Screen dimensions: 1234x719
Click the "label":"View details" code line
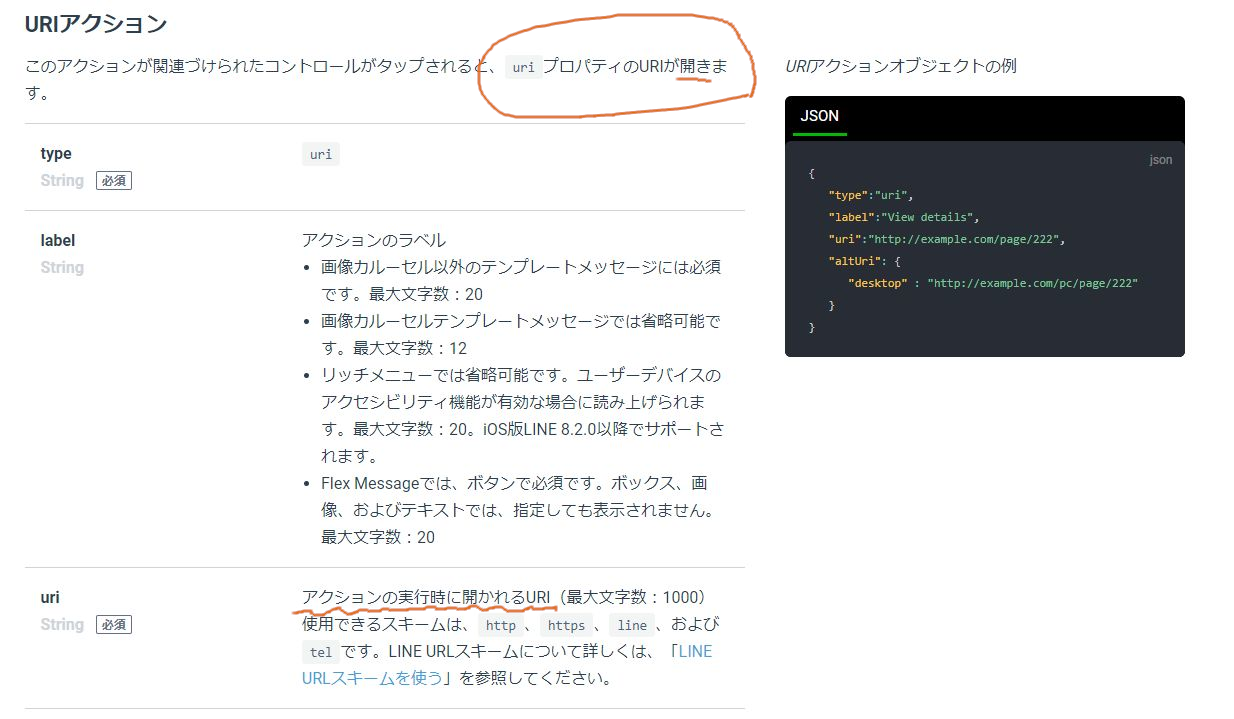pyautogui.click(x=904, y=217)
